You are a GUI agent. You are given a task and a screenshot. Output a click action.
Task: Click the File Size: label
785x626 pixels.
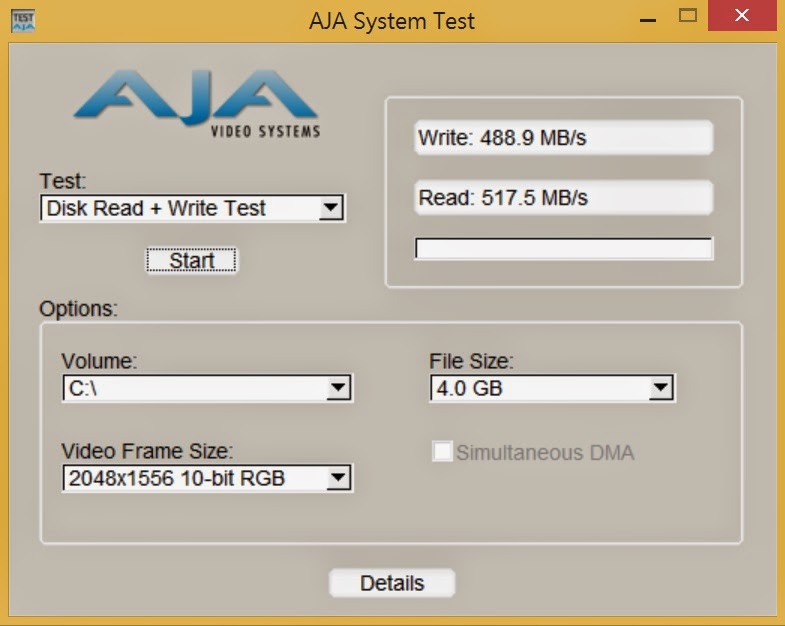(472, 361)
